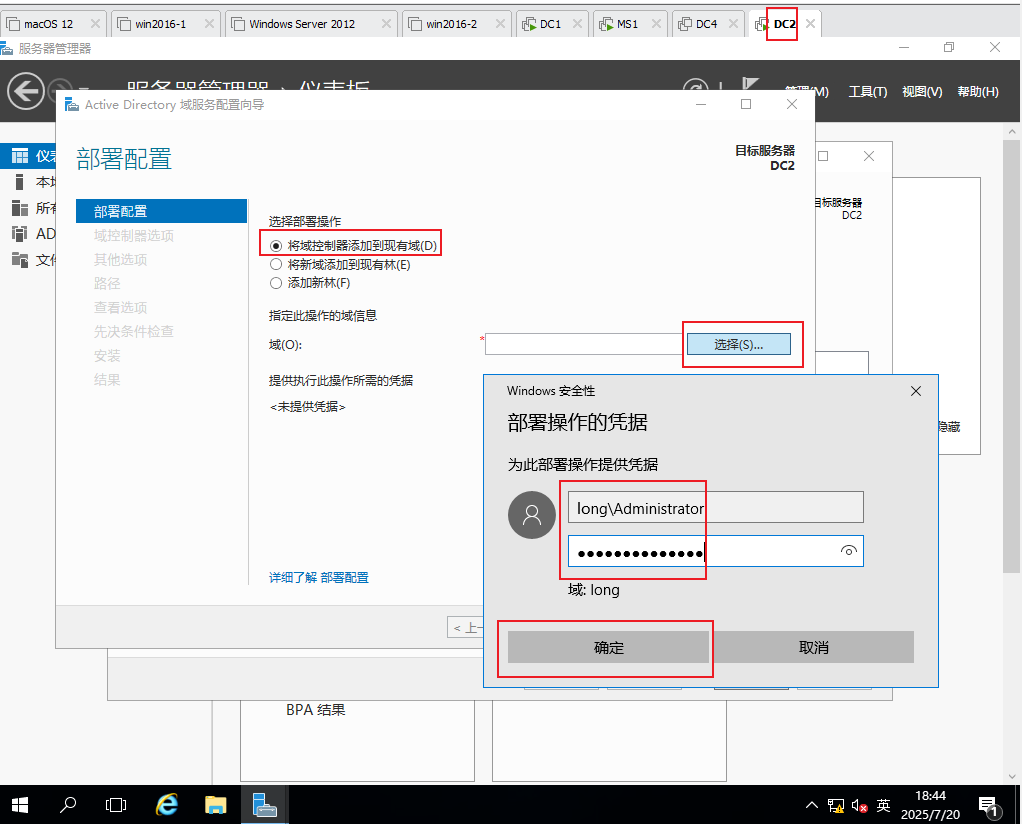
Task: Select the file services sidebar item
Action: point(28,260)
